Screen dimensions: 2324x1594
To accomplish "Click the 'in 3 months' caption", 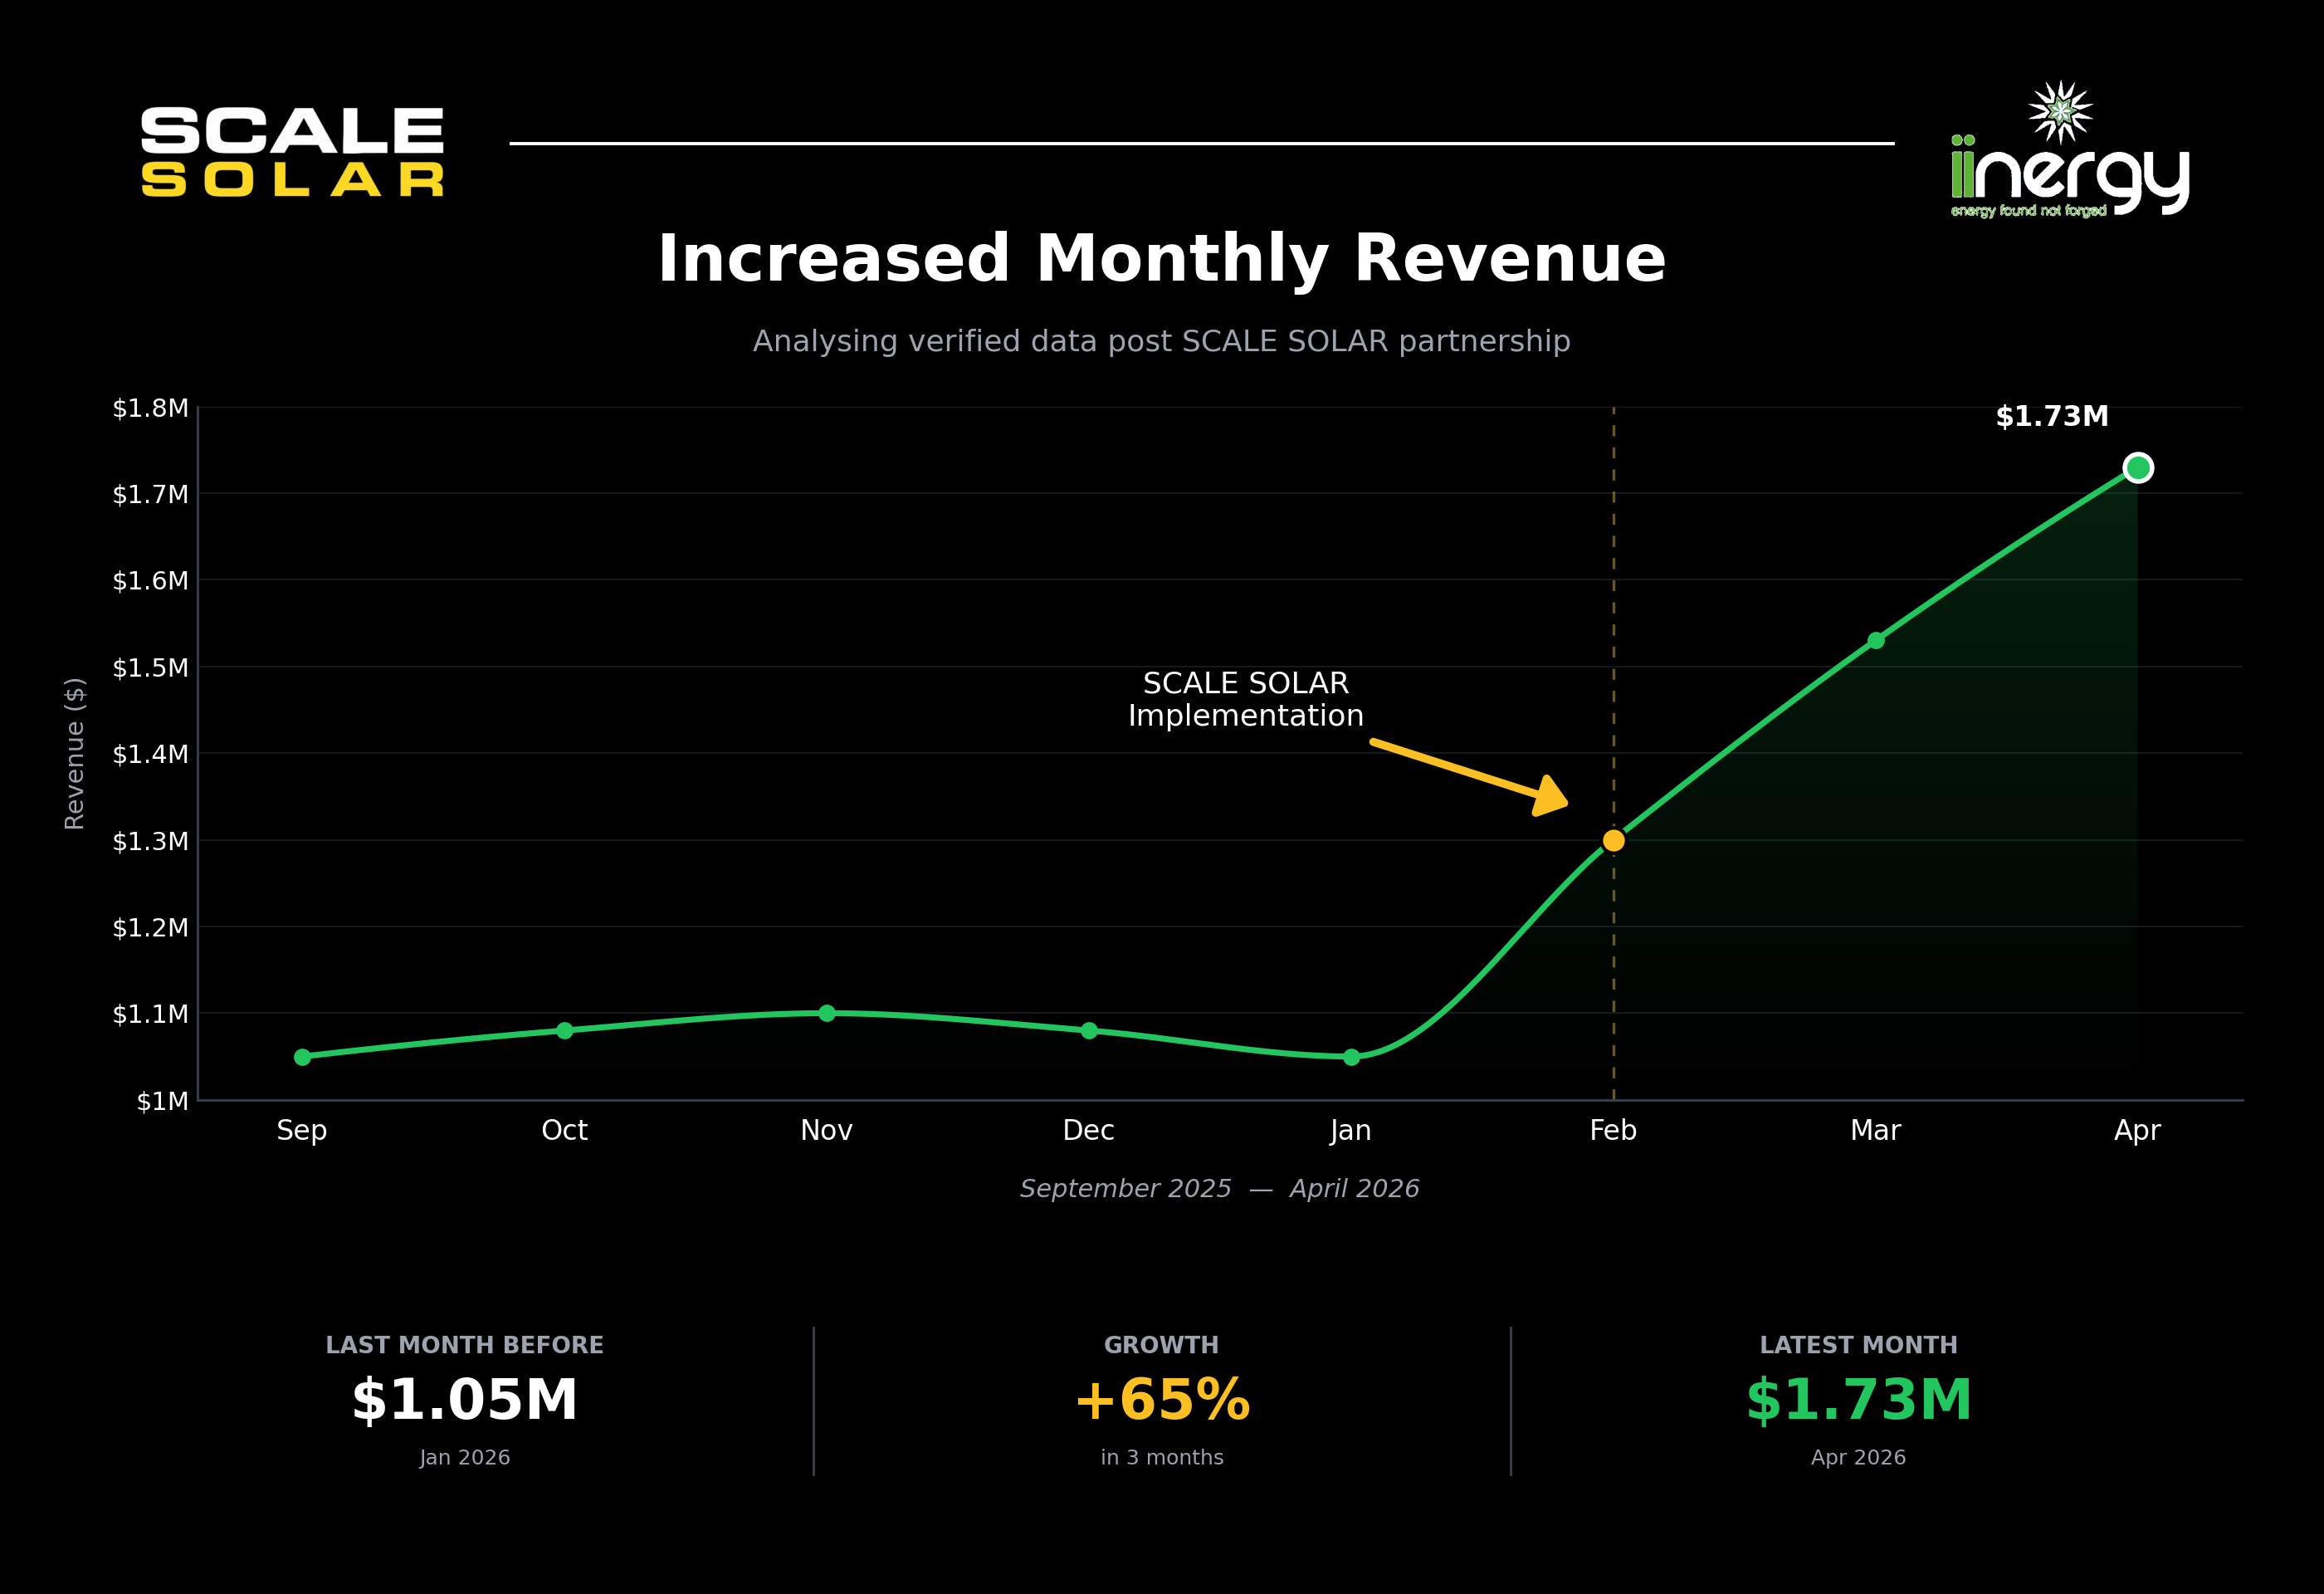I will [x=1162, y=1458].
